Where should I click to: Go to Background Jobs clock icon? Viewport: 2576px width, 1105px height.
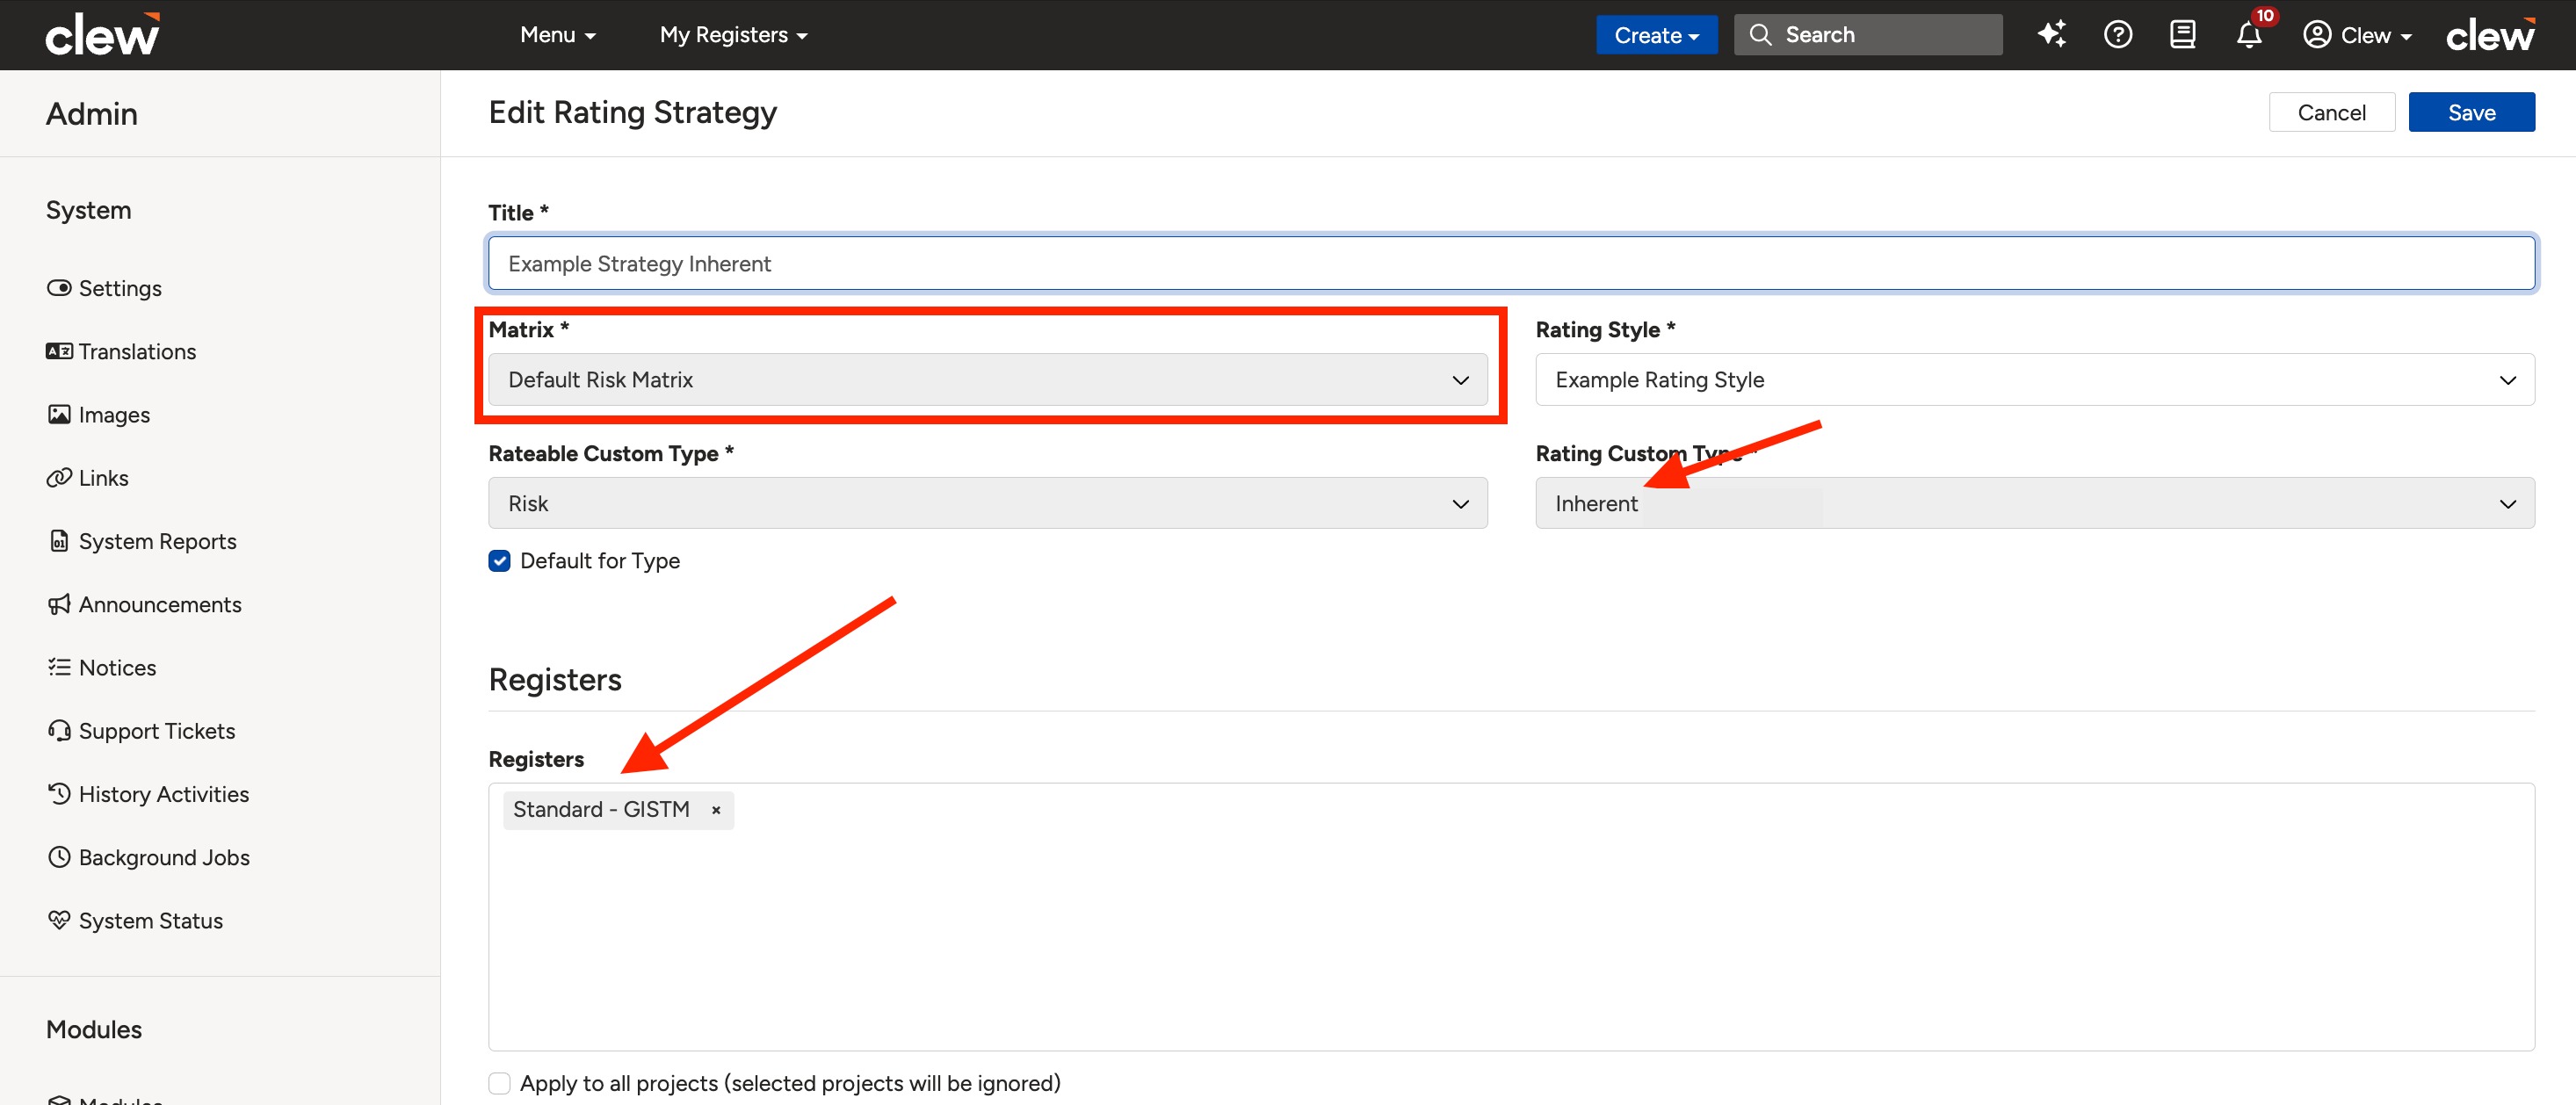(x=59, y=857)
